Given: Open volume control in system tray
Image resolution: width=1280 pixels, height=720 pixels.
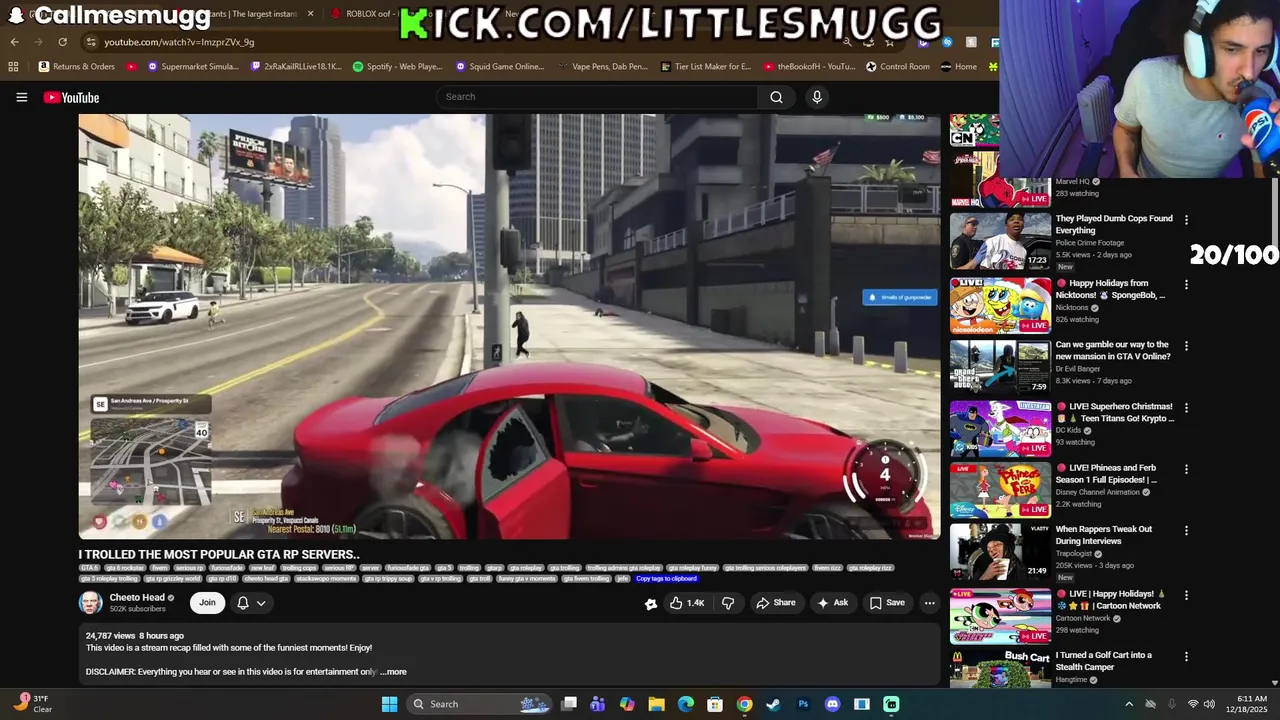Looking at the screenshot, I should pos(1209,704).
